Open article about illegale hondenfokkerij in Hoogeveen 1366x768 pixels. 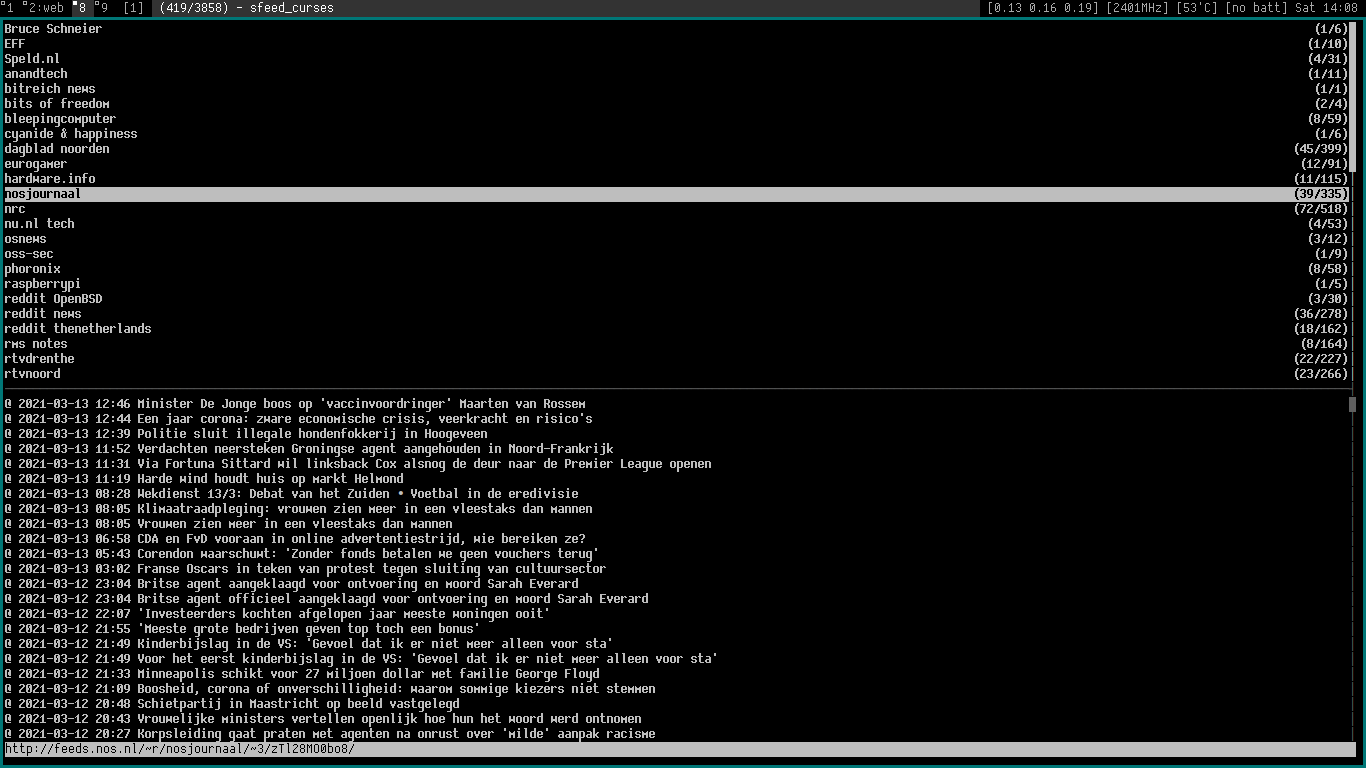(x=312, y=434)
